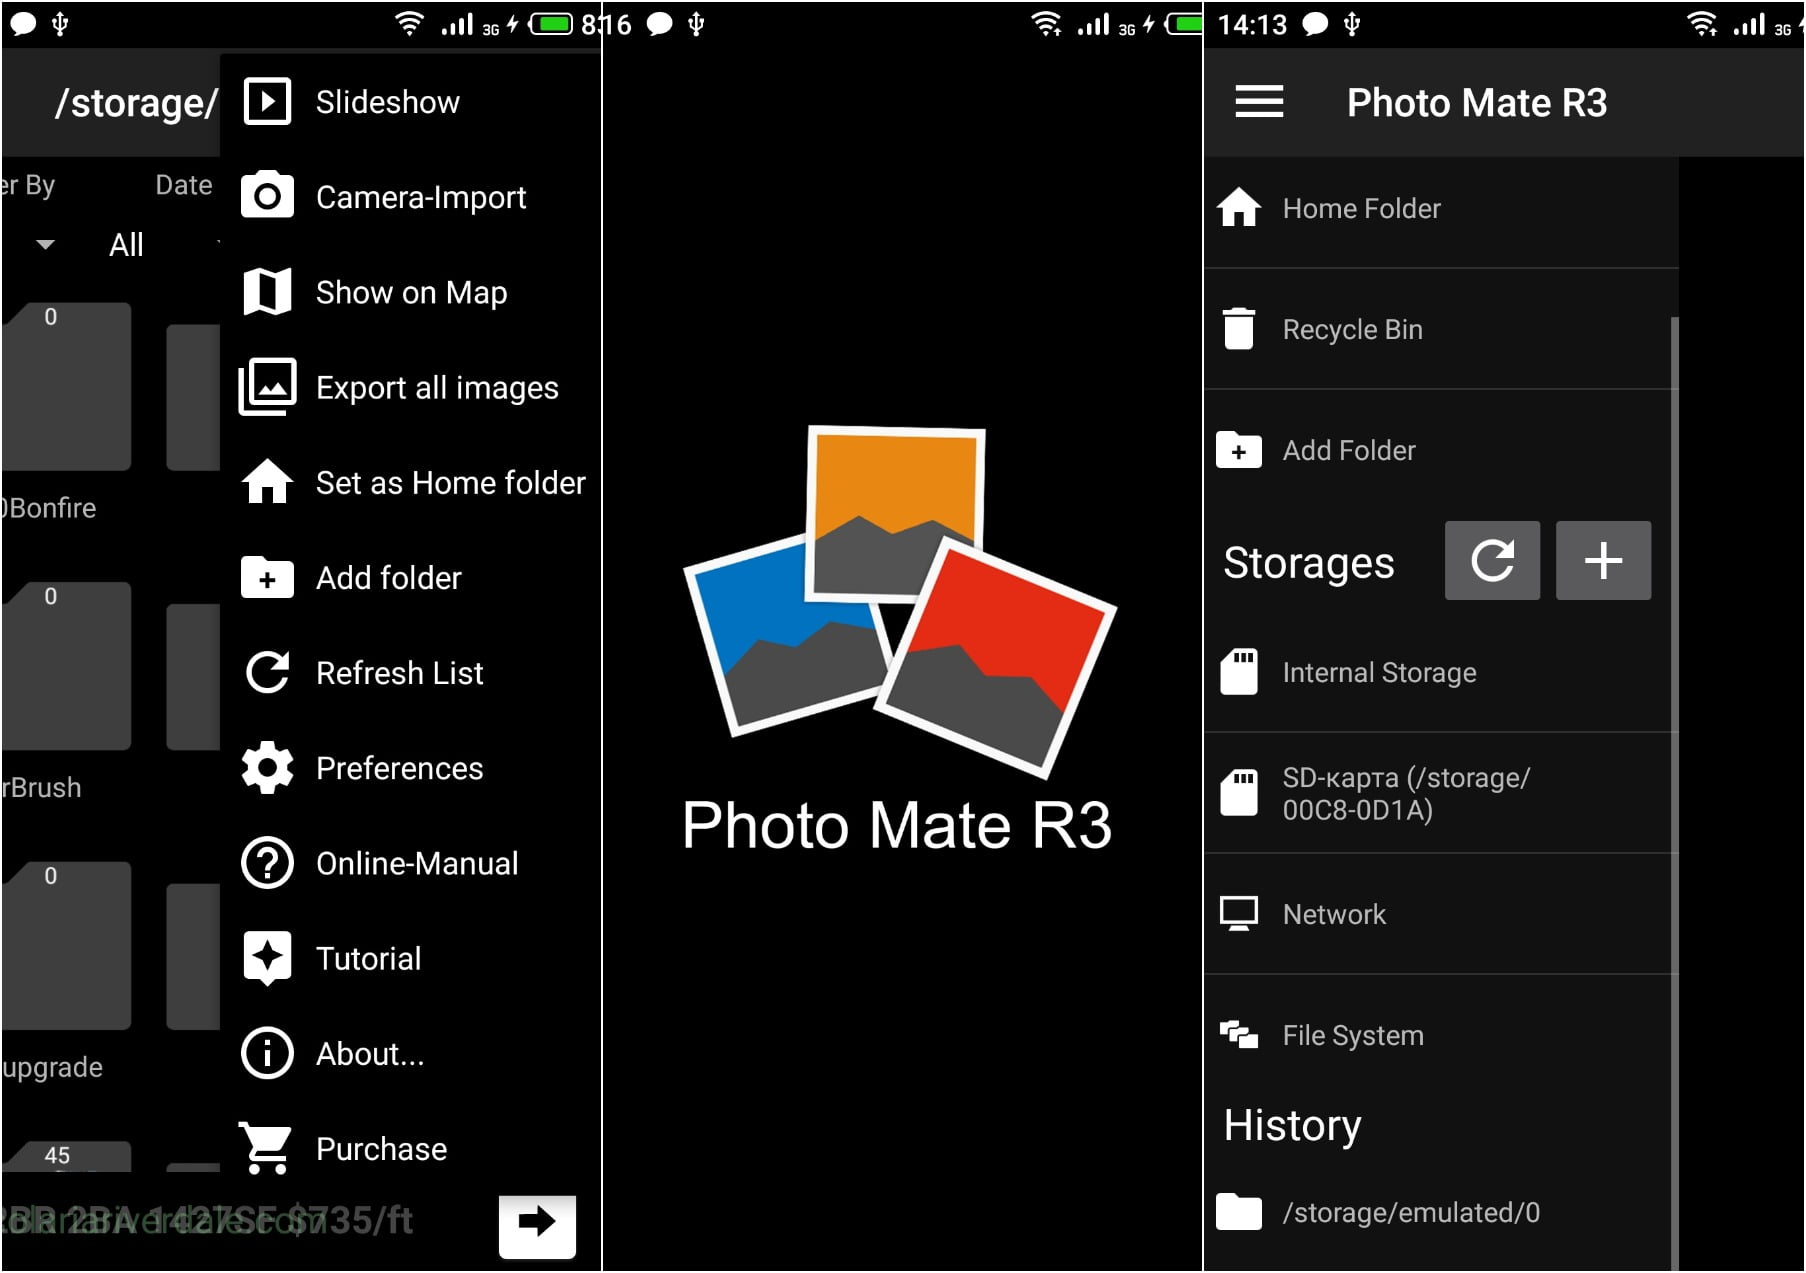Select the Add folder menu entry
Image resolution: width=1806 pixels, height=1273 pixels.
410,577
